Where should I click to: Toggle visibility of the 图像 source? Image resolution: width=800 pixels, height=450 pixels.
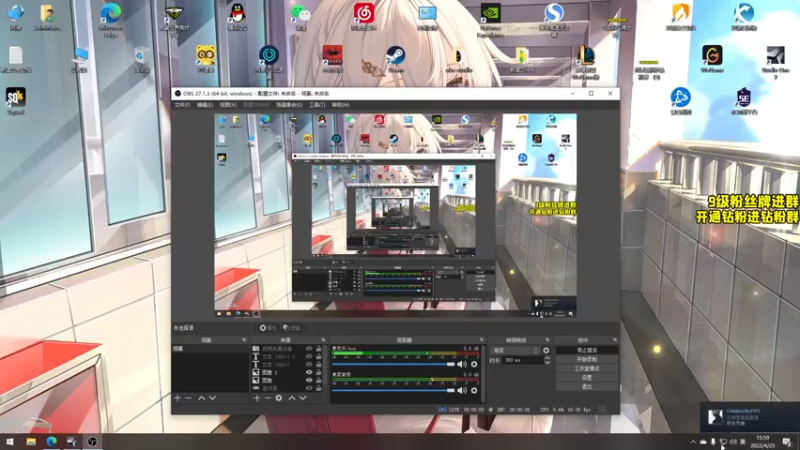[x=309, y=380]
